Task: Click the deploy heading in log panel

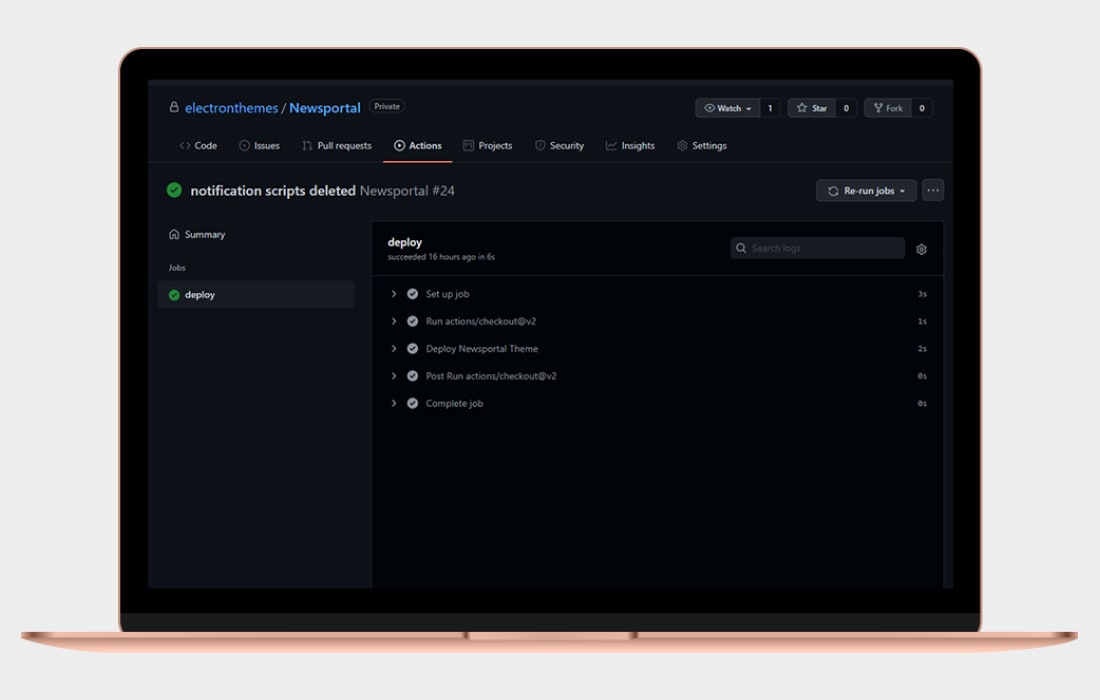Action: [x=405, y=242]
